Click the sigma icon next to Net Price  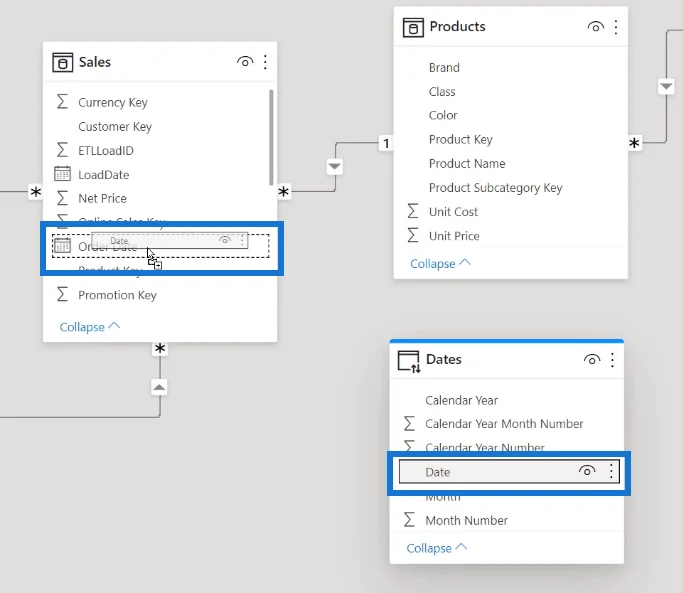[62, 198]
